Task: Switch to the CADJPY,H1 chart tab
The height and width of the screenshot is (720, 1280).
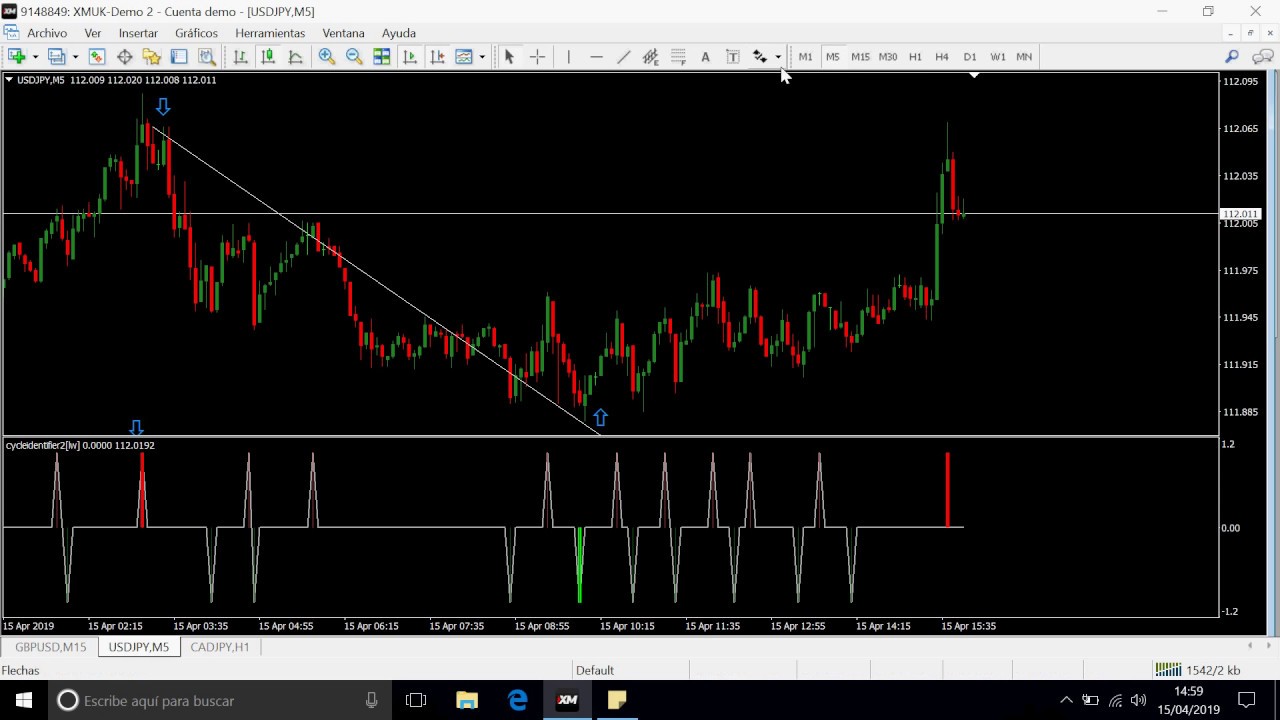Action: click(x=220, y=647)
